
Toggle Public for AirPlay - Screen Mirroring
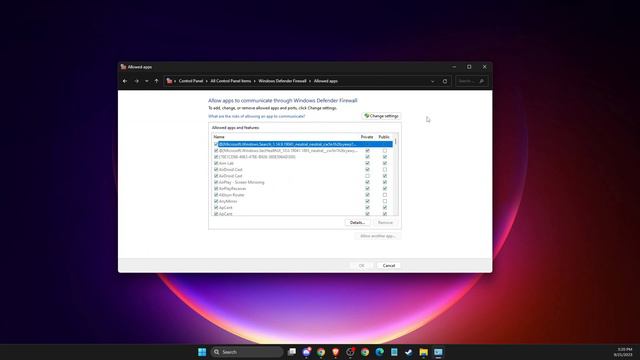tap(384, 182)
